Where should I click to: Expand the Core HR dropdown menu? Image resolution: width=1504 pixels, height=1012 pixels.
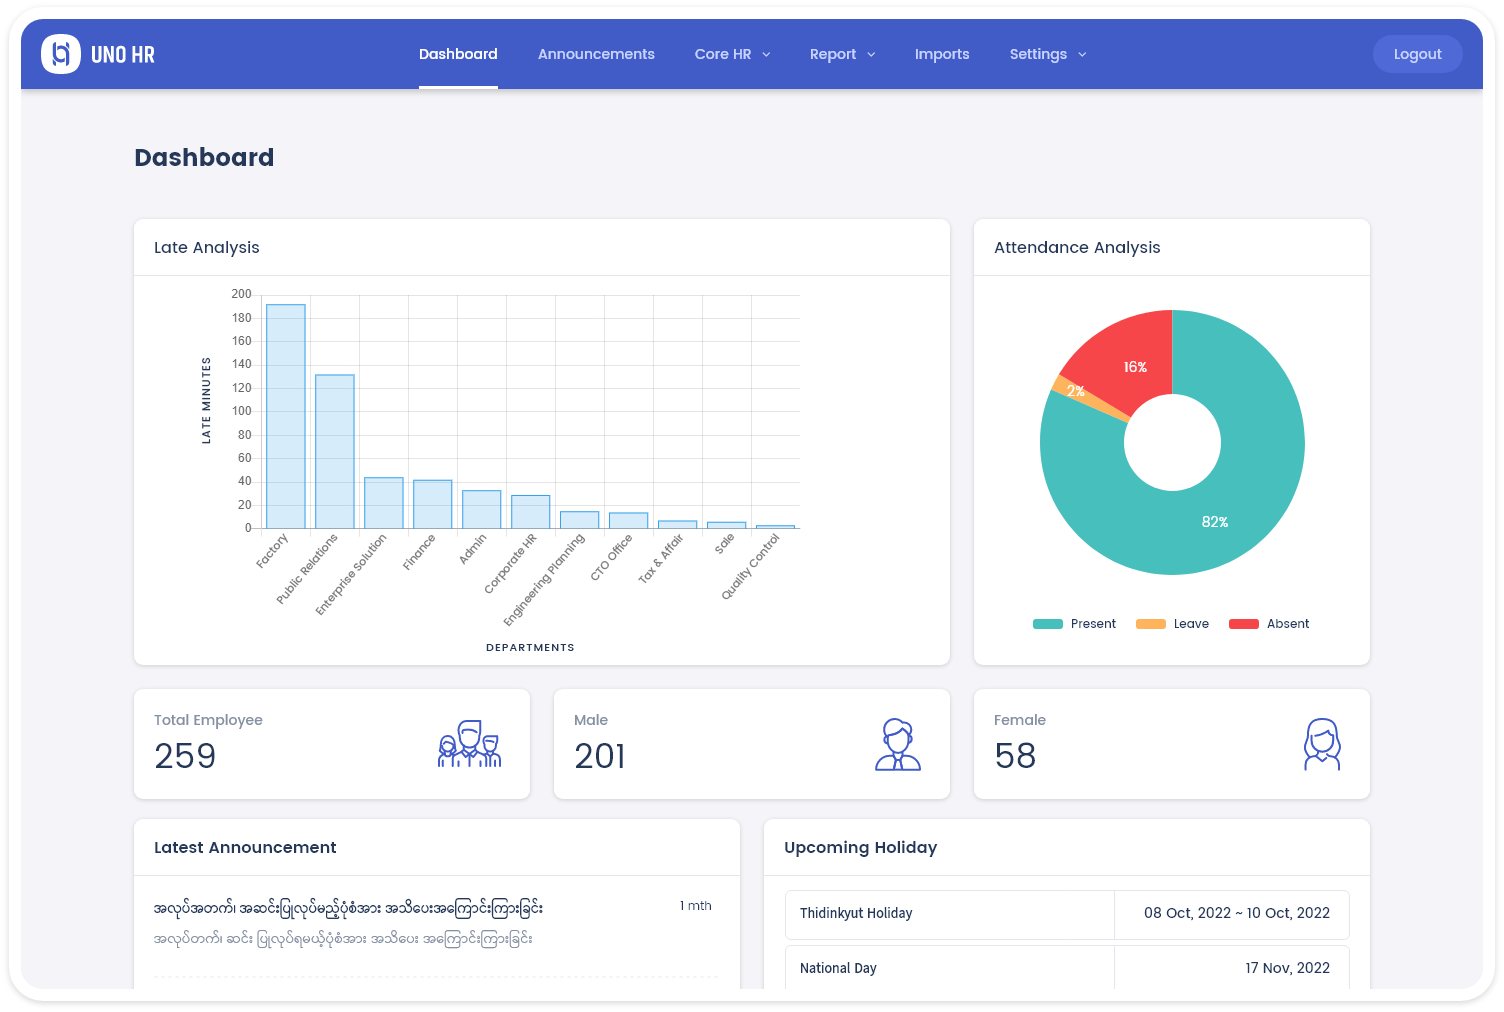coord(732,54)
